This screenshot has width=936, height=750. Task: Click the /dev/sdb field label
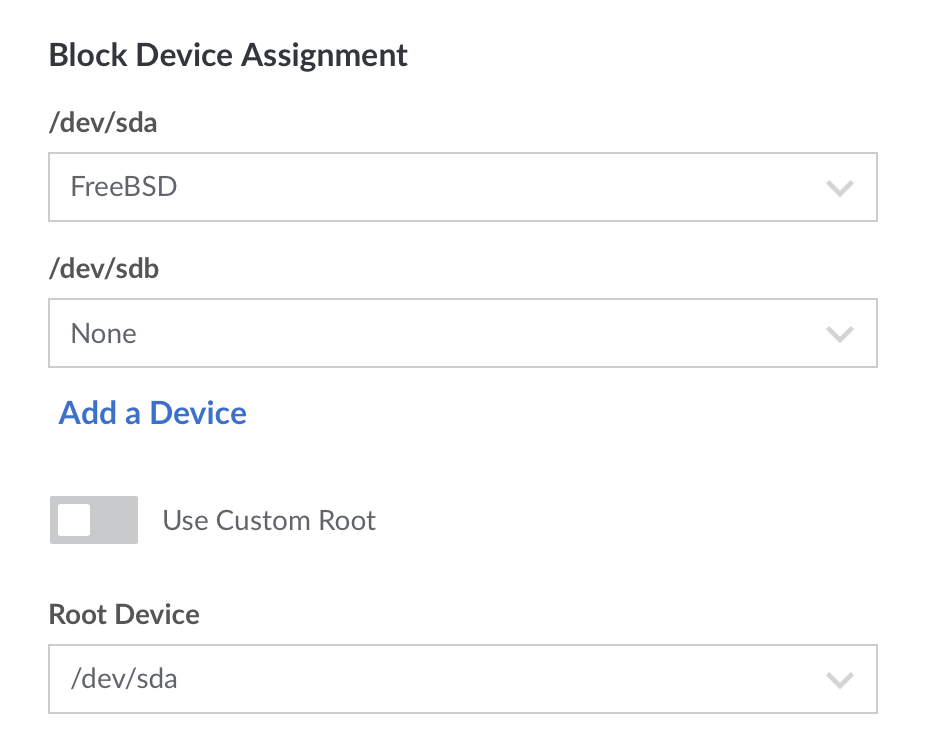point(104,270)
